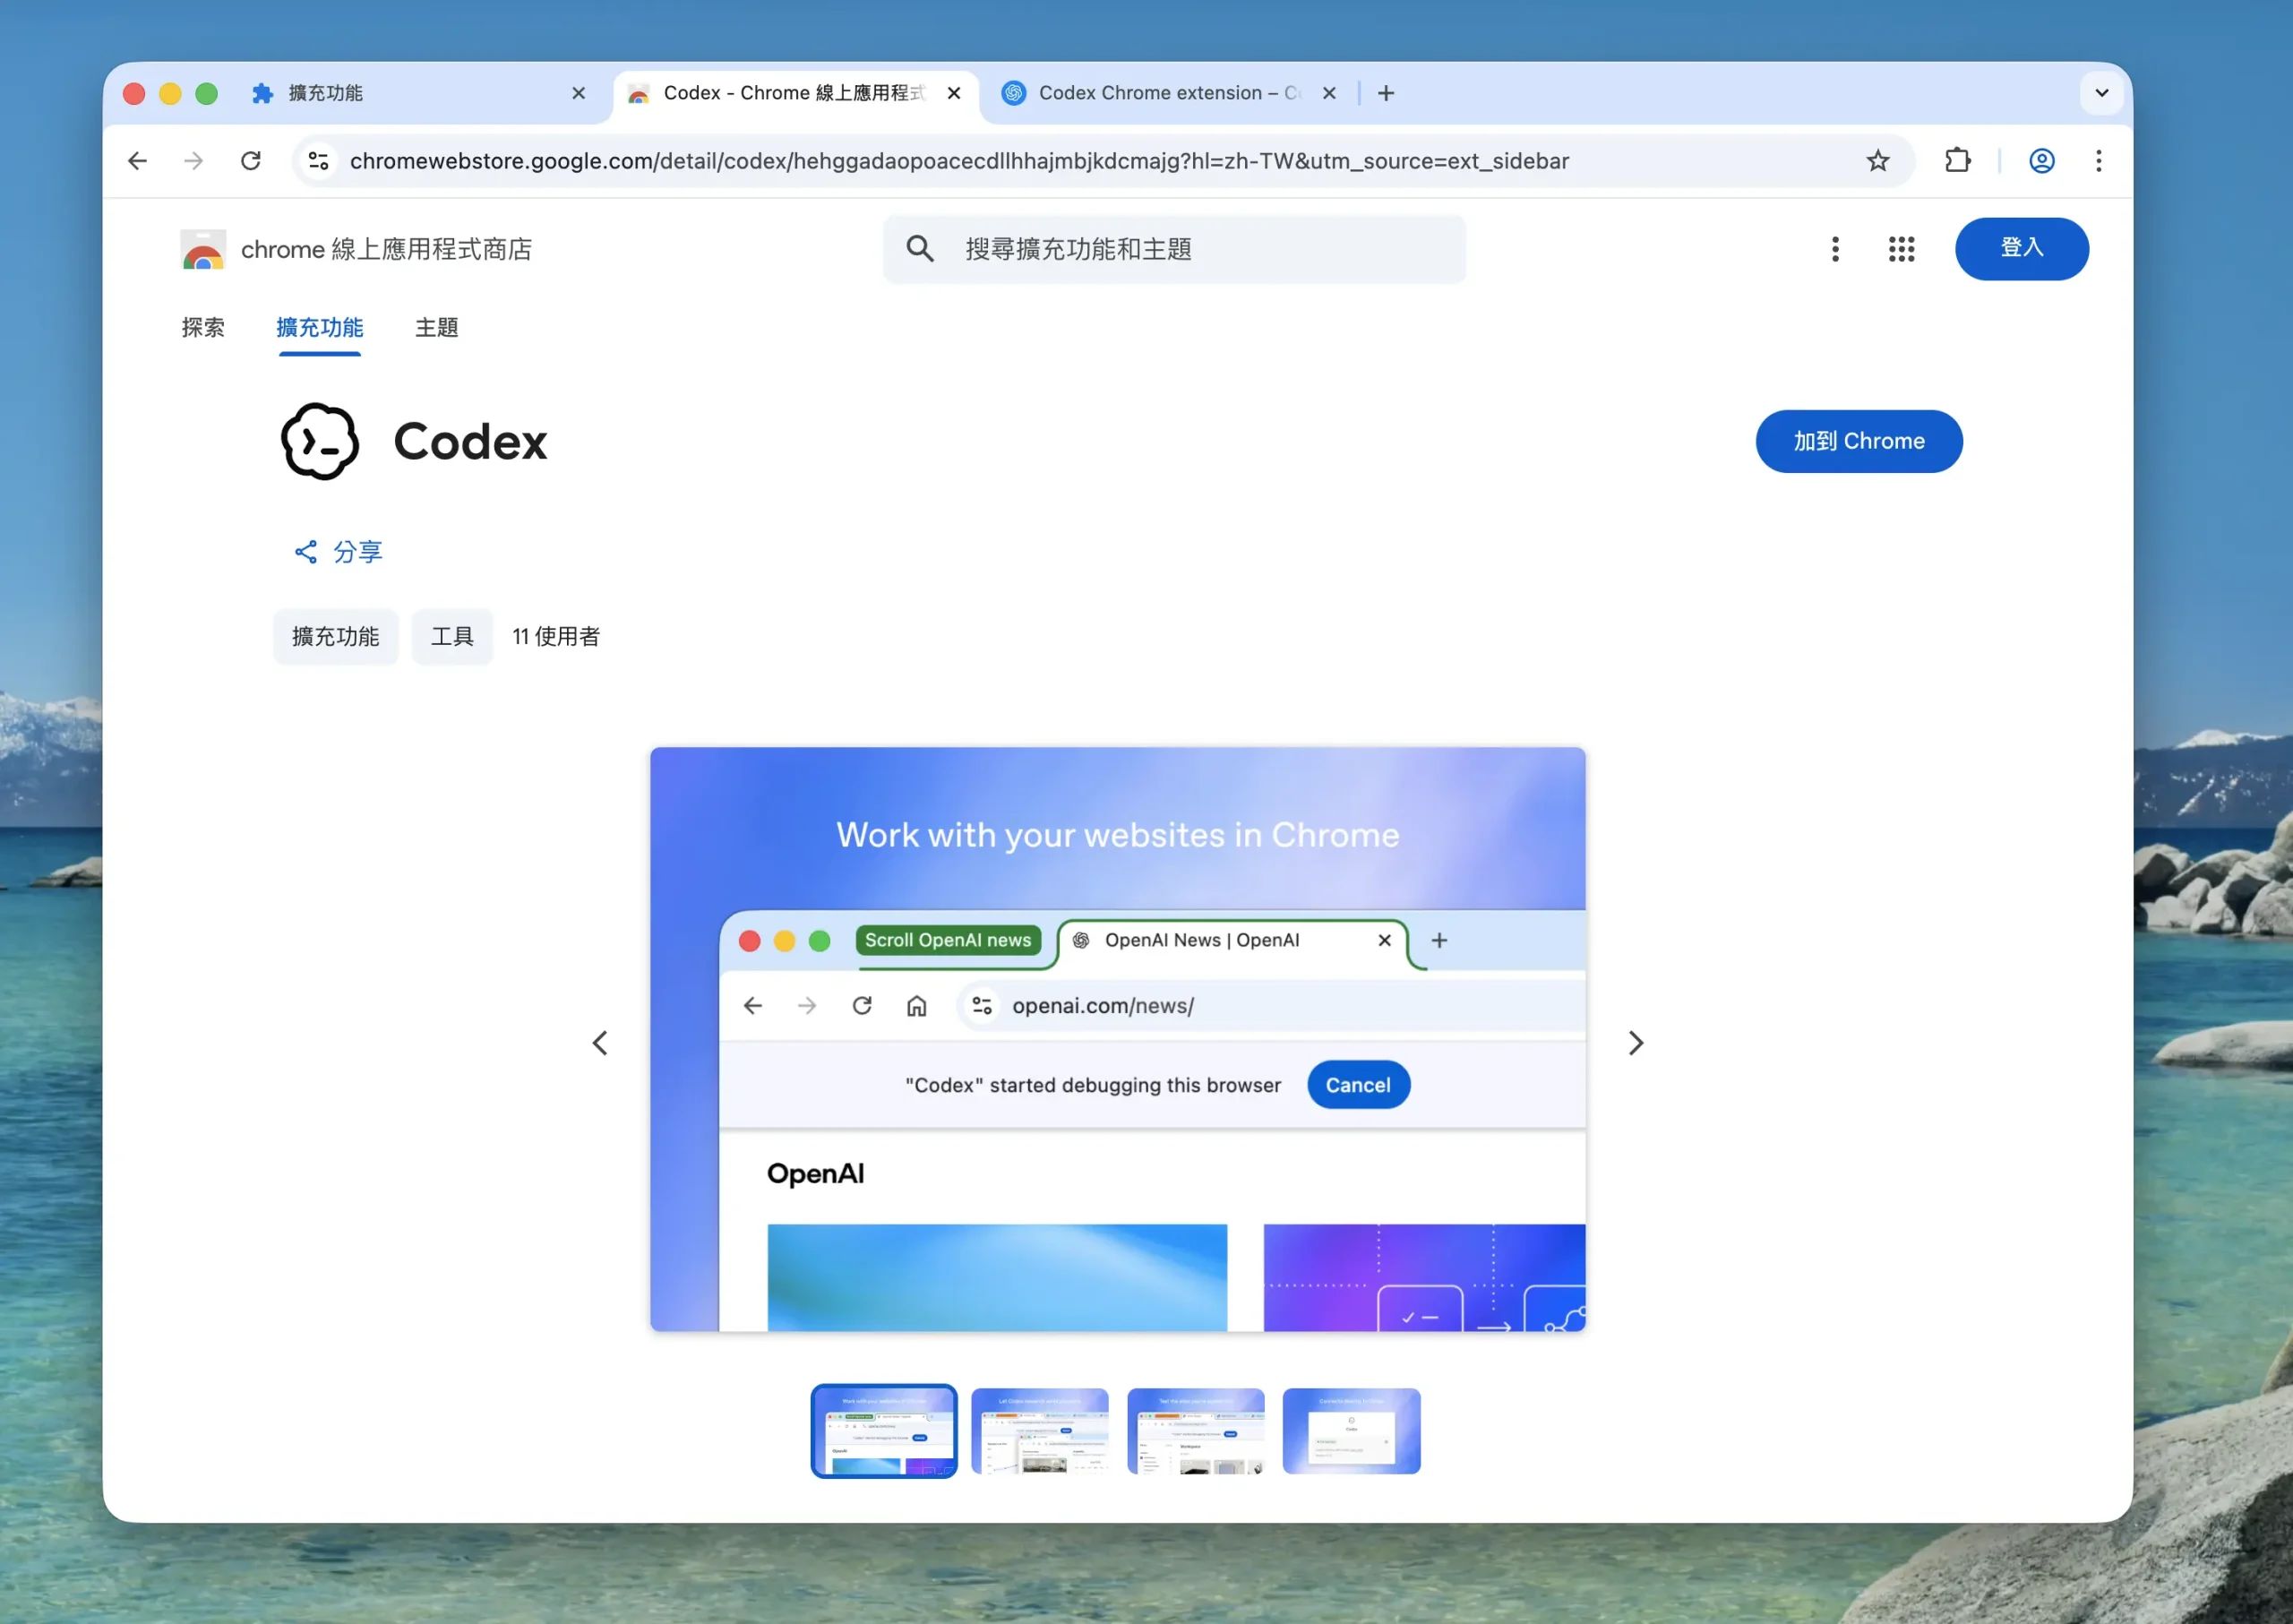This screenshot has width=2293, height=1624.
Task: Click the 工具 category chip
Action: [452, 636]
